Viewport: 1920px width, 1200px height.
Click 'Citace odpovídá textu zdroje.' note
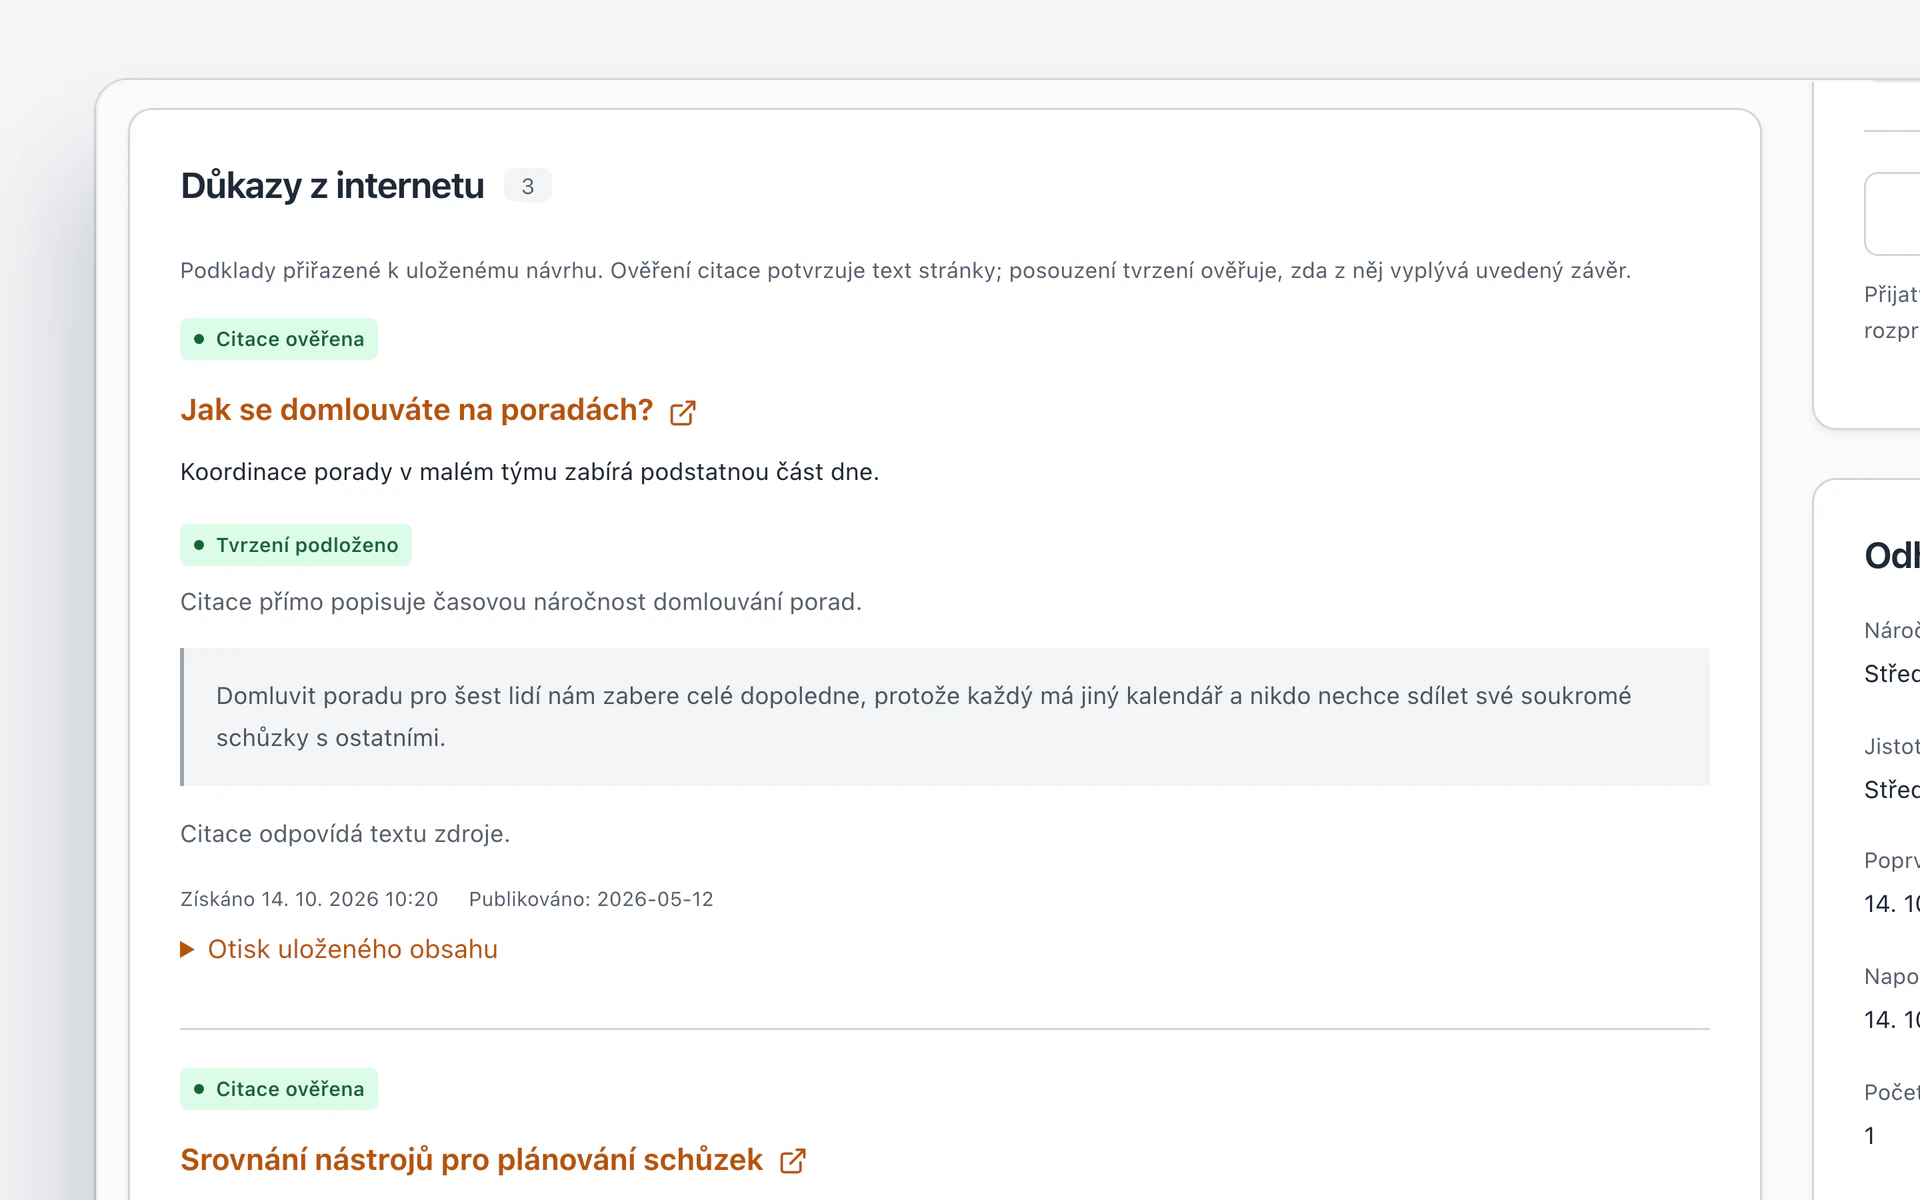click(345, 834)
